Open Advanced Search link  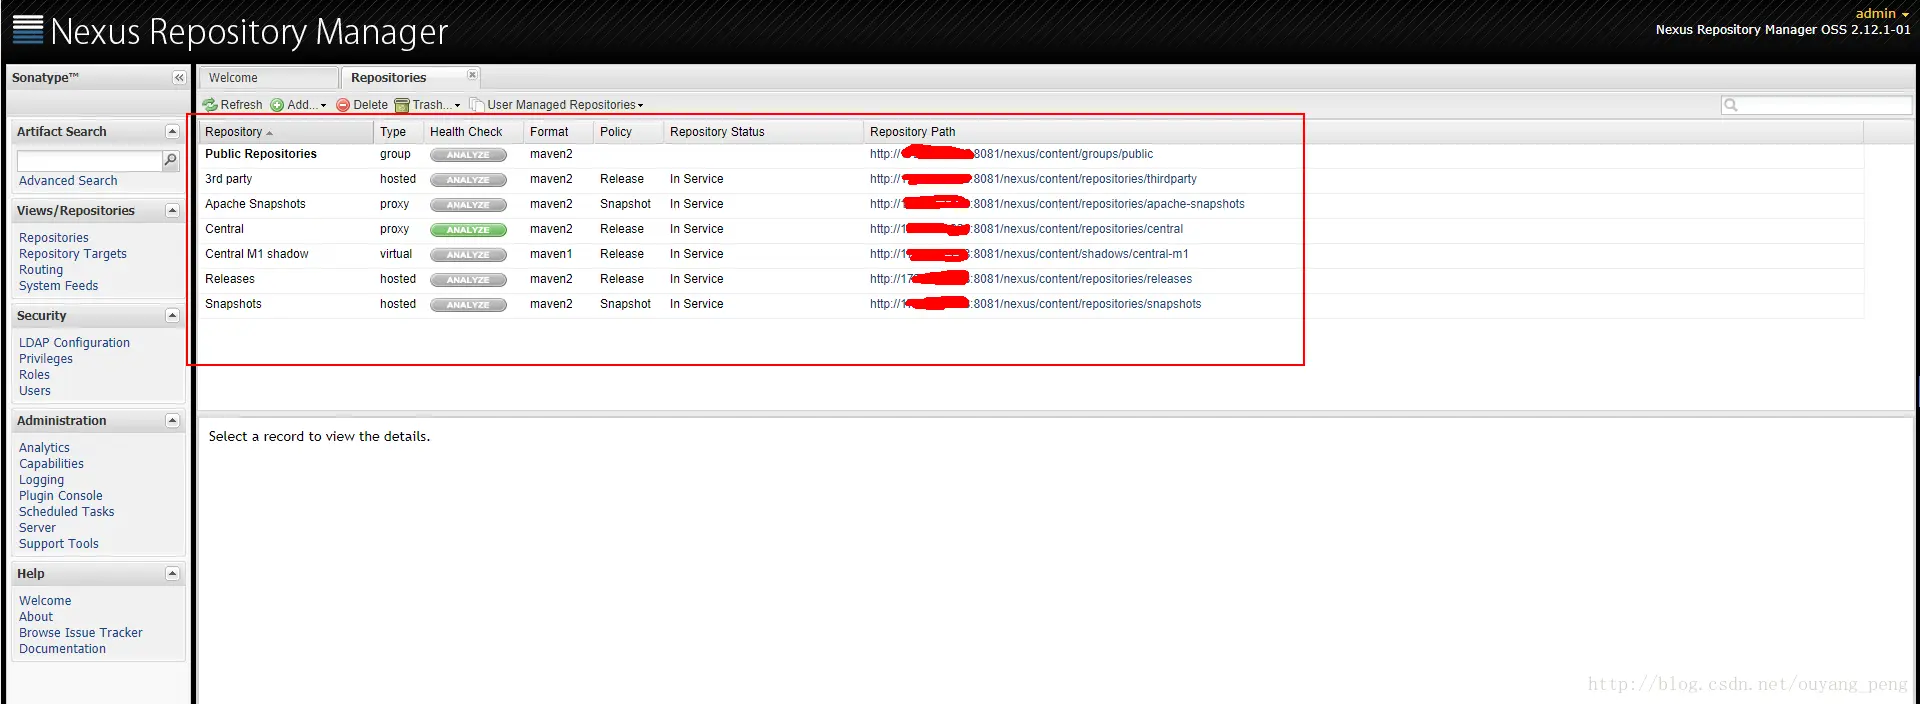coord(68,181)
